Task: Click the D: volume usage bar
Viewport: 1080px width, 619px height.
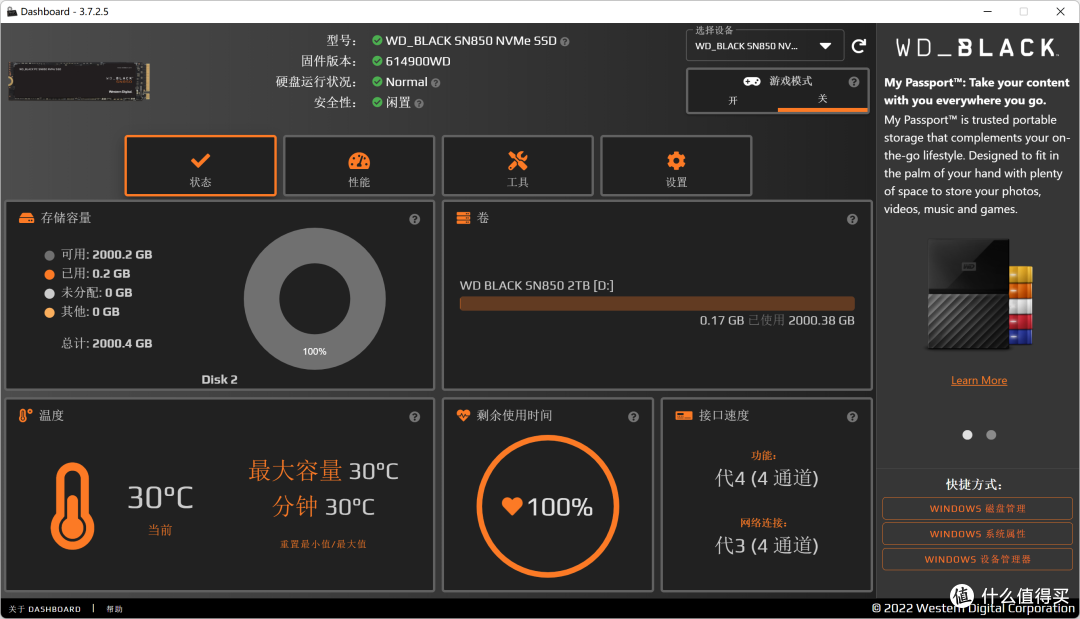Action: [x=657, y=304]
